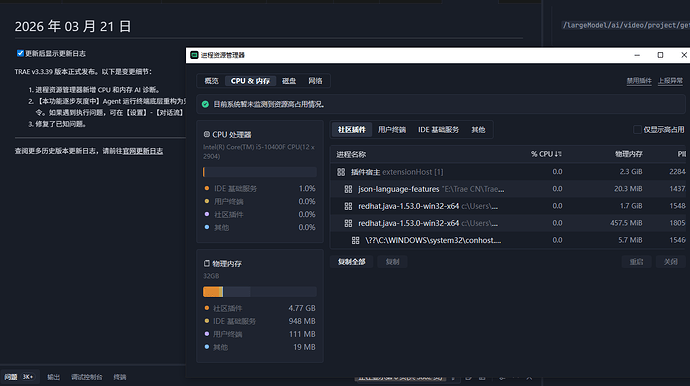Open the 调试控制台 debug console tab
Viewport: 690px width, 386px height.
87,377
